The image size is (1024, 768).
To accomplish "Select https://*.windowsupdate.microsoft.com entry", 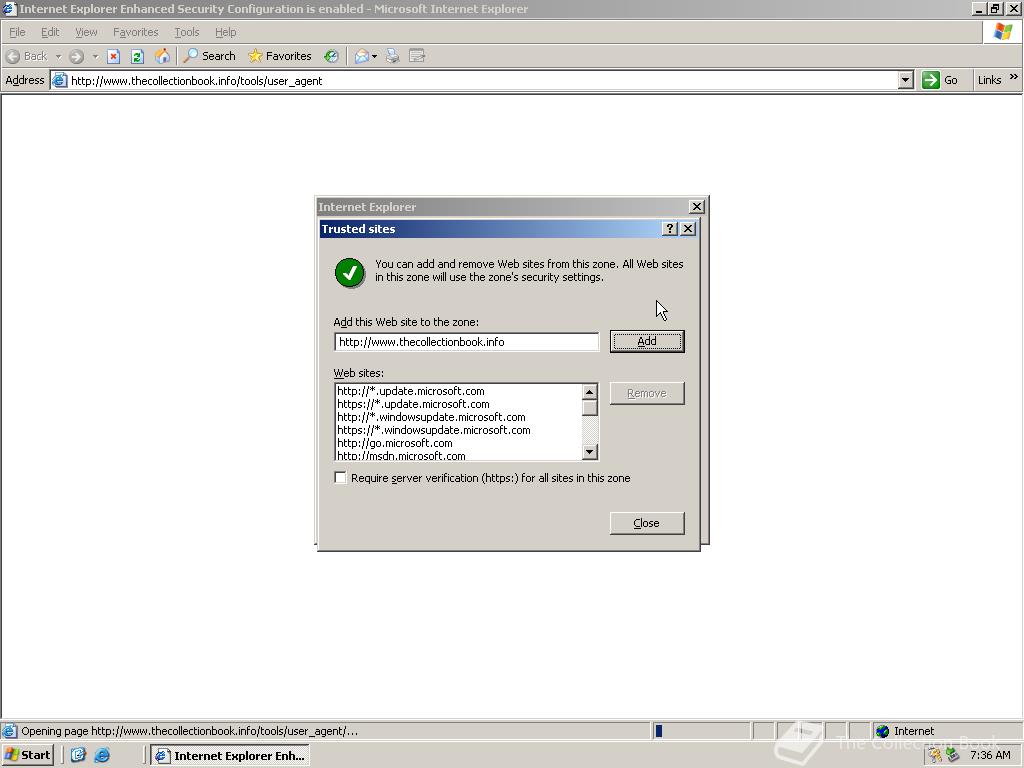I will coord(434,430).
